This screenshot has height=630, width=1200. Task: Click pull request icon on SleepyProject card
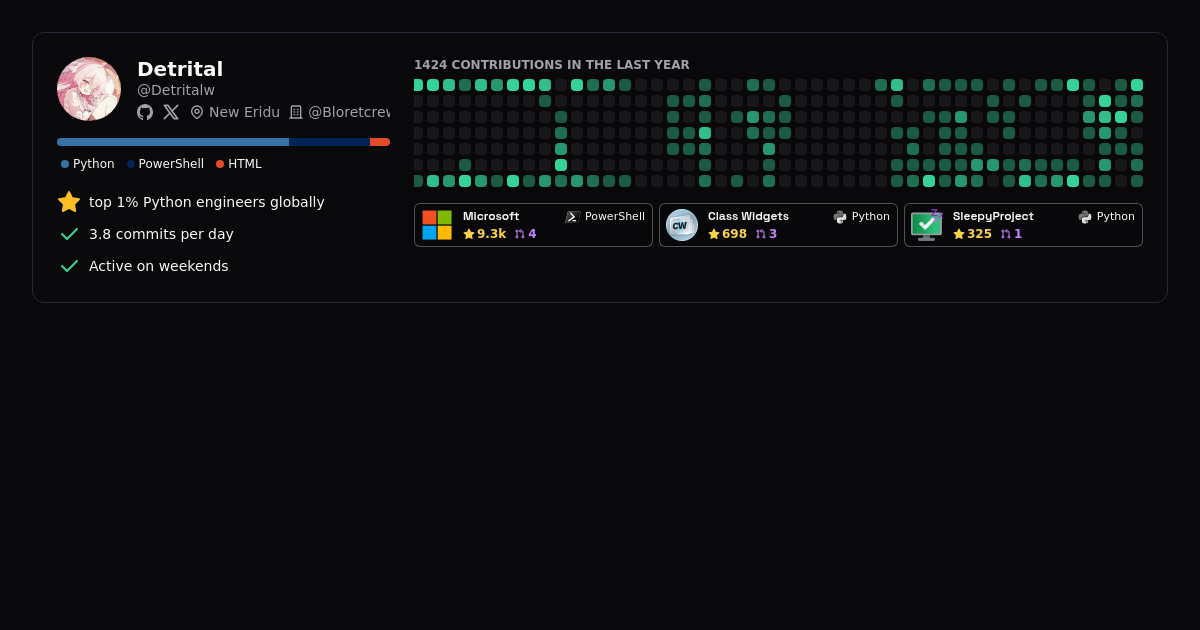[x=1006, y=234]
